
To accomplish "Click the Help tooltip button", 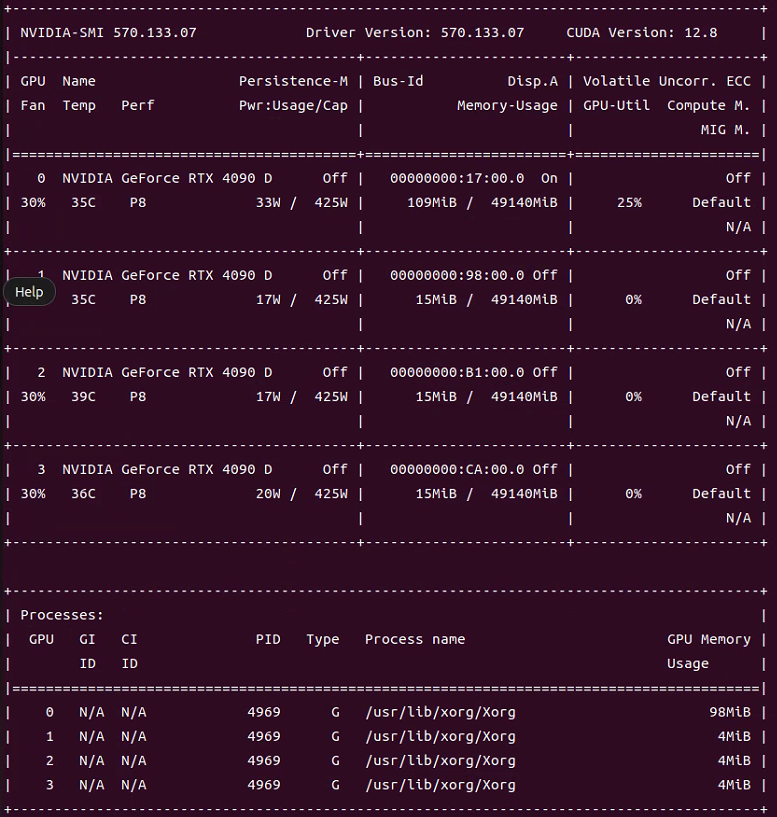I will coord(29,292).
